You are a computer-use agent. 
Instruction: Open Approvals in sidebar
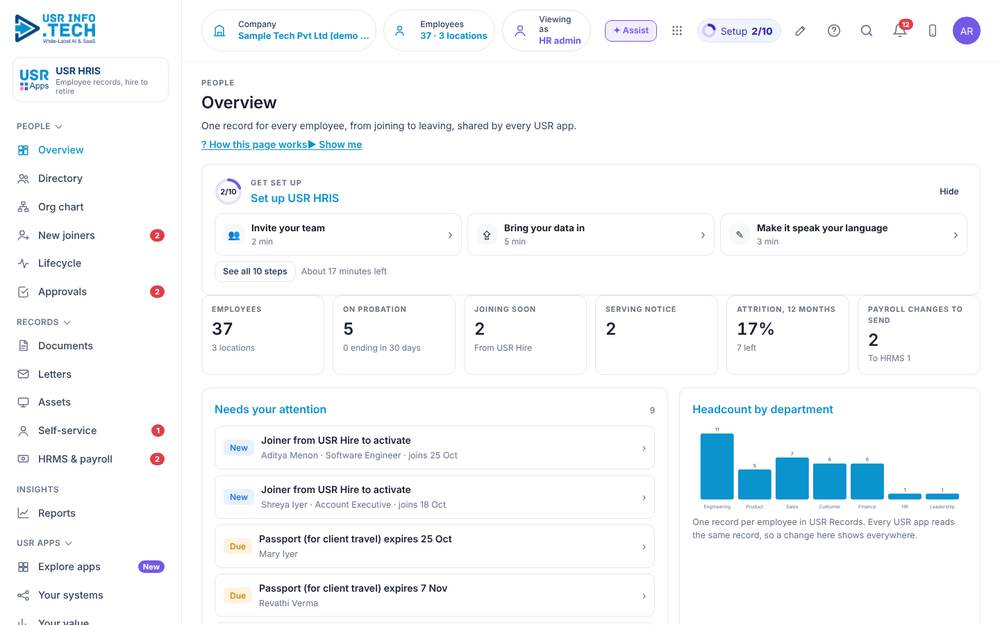[91, 291]
